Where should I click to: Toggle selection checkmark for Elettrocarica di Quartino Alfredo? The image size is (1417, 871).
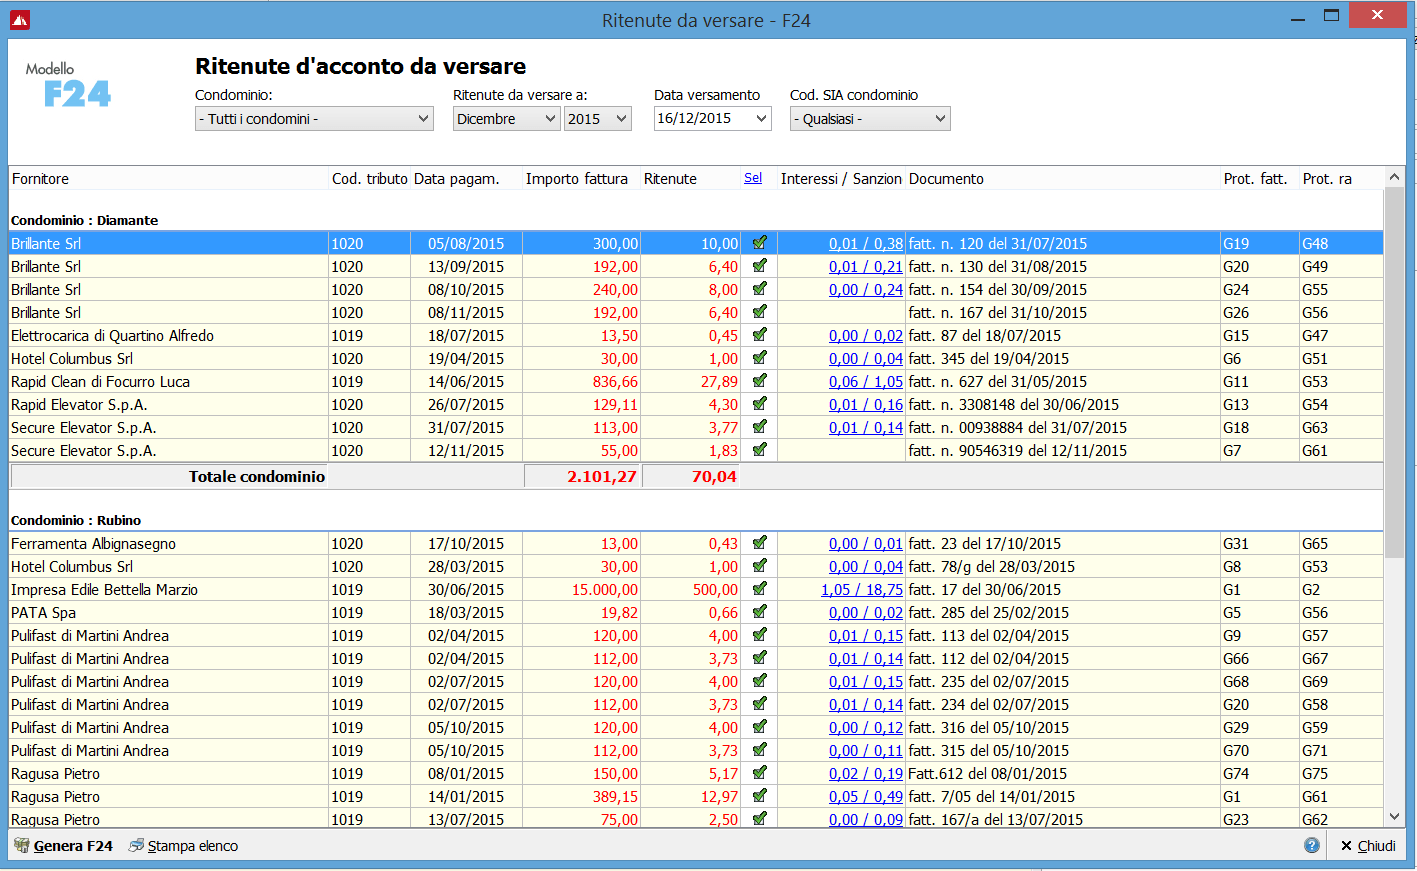760,335
